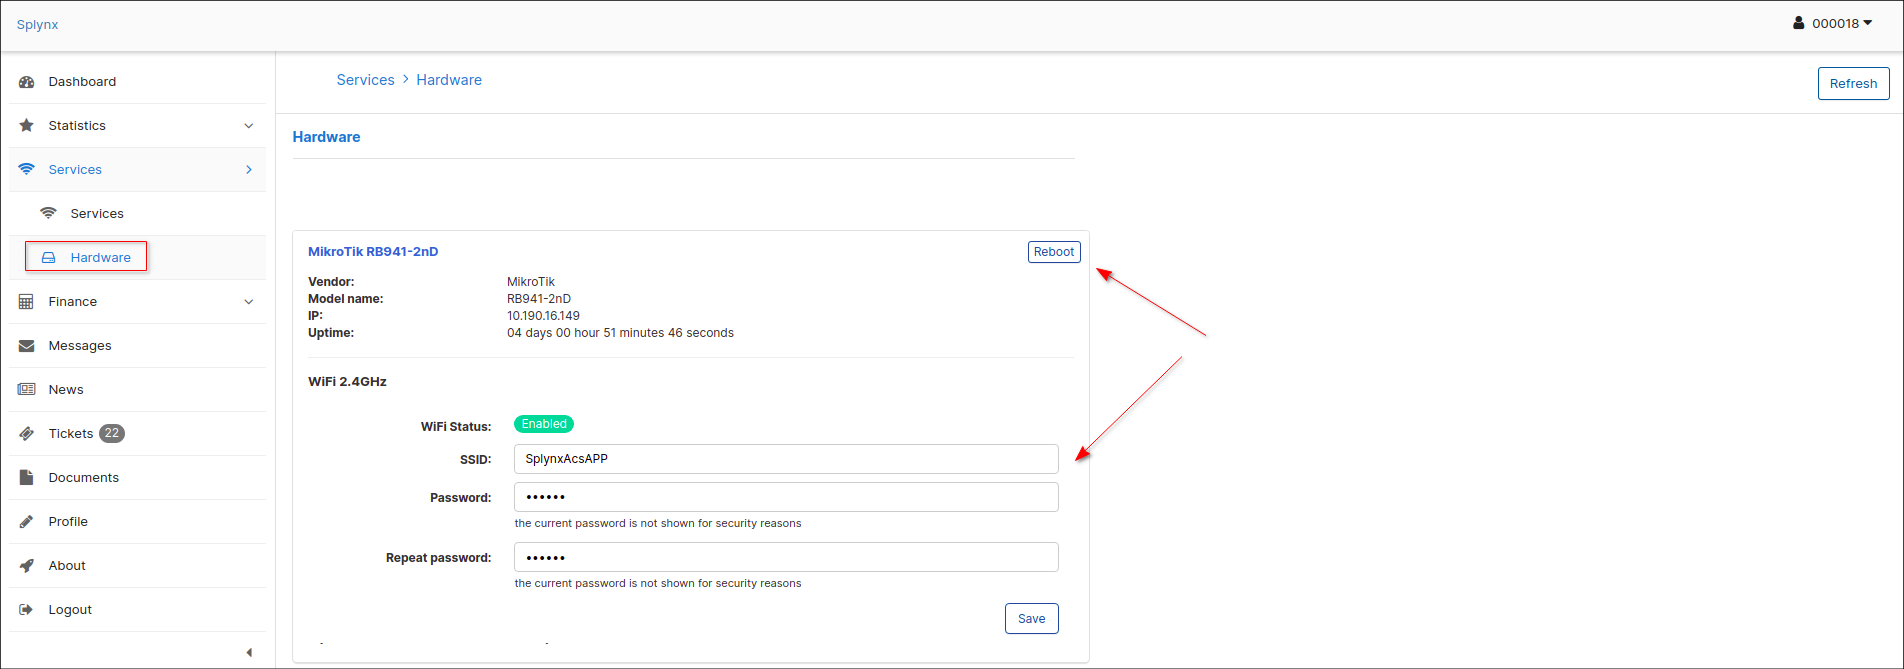
Task: Click the Messages envelope icon
Action: tap(27, 346)
